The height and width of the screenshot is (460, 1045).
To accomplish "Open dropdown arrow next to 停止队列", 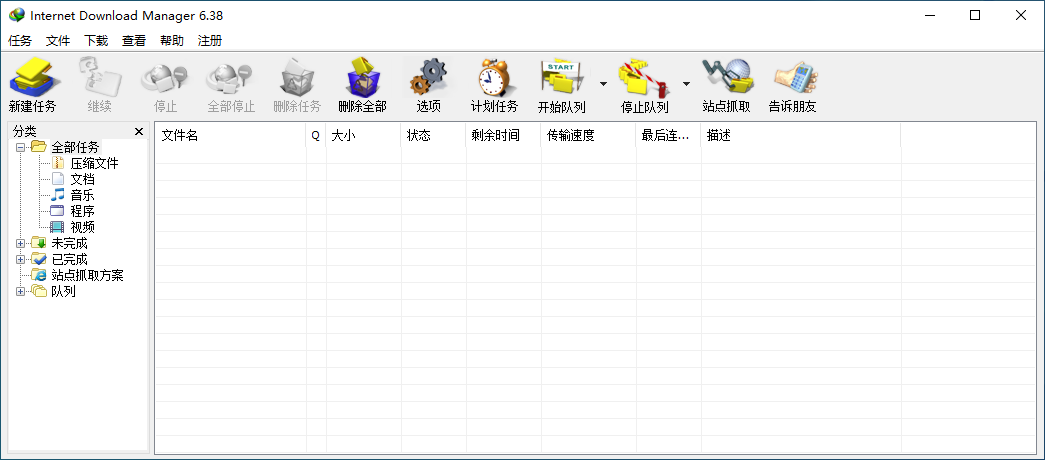I will click(x=686, y=84).
